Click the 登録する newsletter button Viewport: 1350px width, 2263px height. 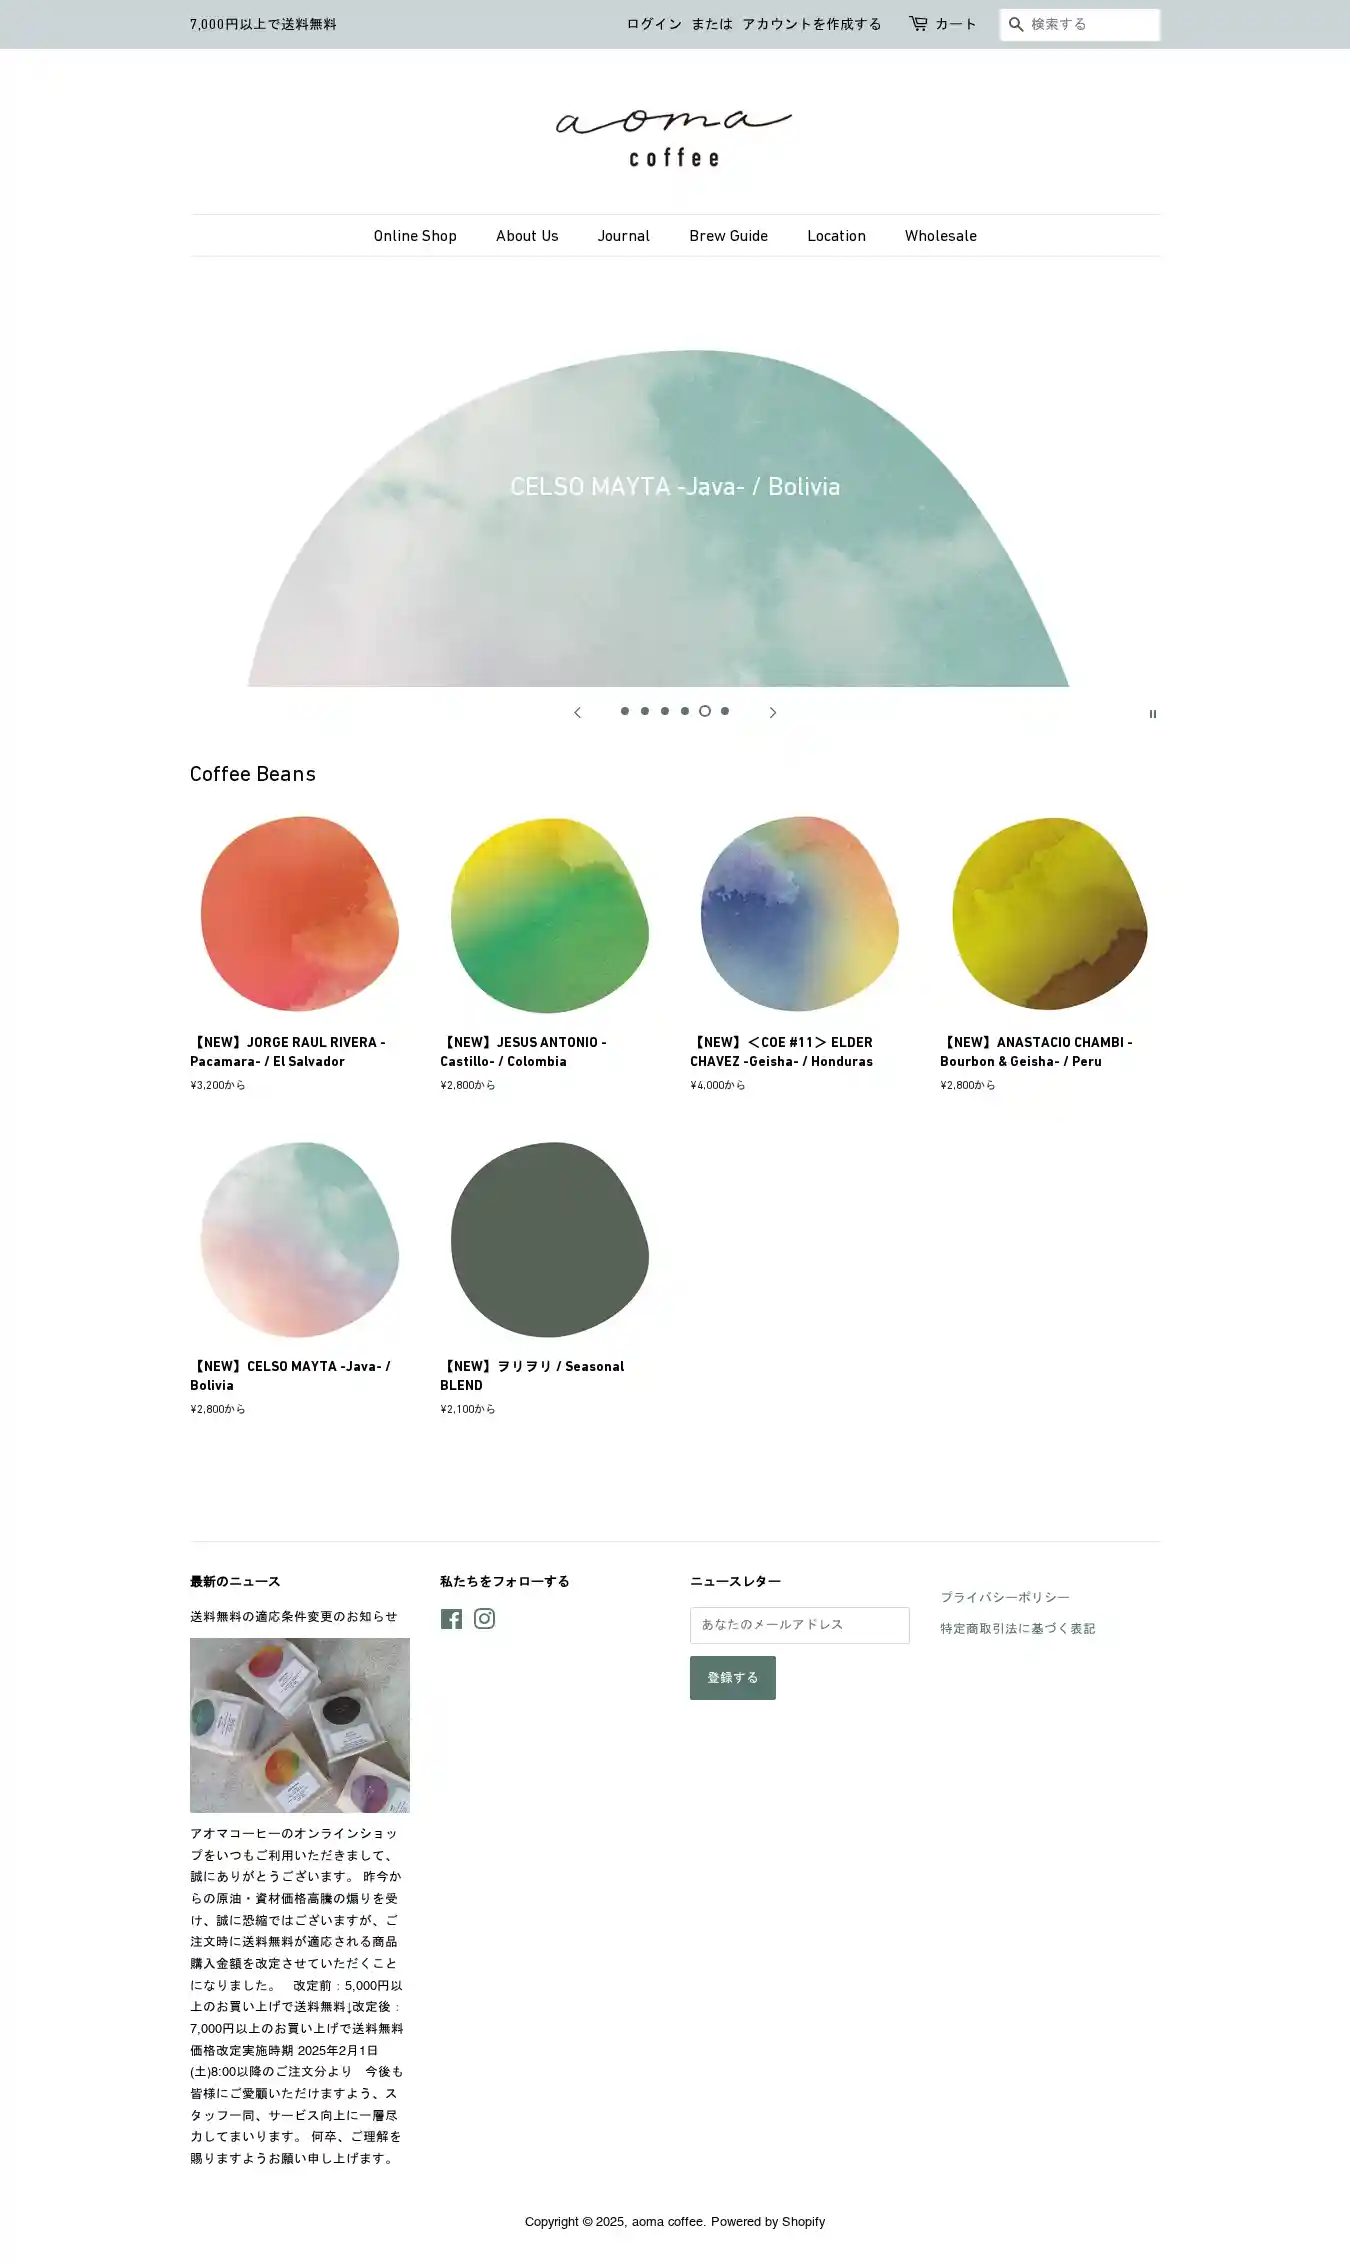click(x=733, y=1678)
